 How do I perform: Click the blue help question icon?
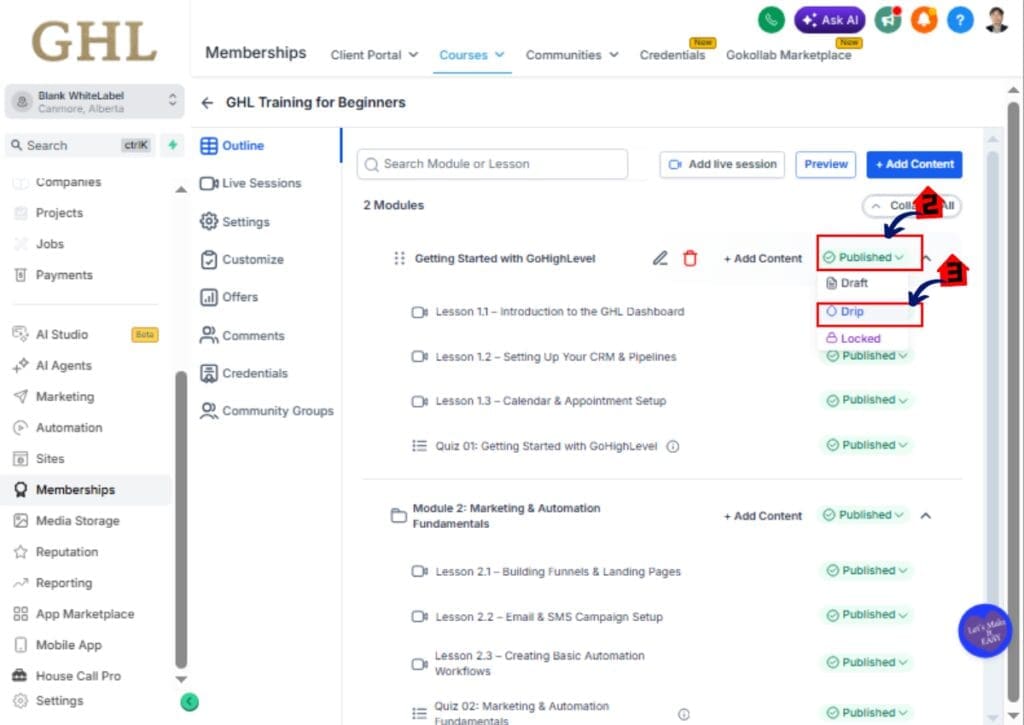tap(960, 20)
